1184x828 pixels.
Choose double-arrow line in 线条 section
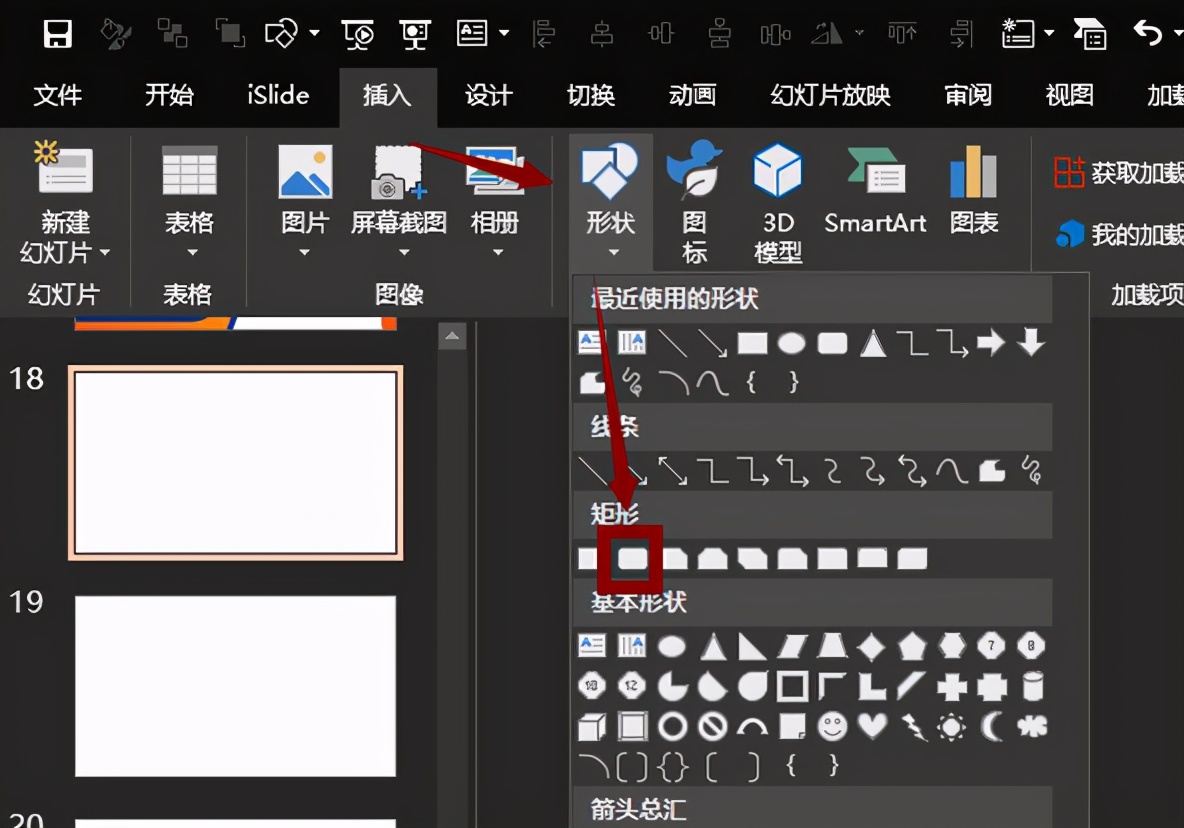pyautogui.click(x=672, y=471)
